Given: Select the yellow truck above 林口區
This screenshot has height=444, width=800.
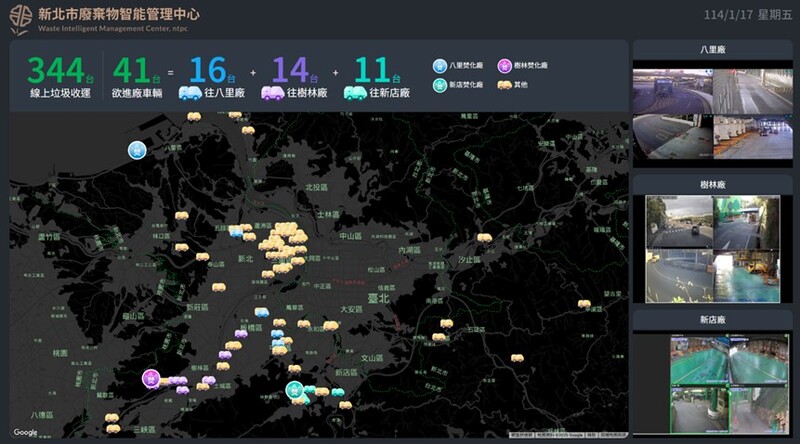Looking at the screenshot, I should coord(182,215).
